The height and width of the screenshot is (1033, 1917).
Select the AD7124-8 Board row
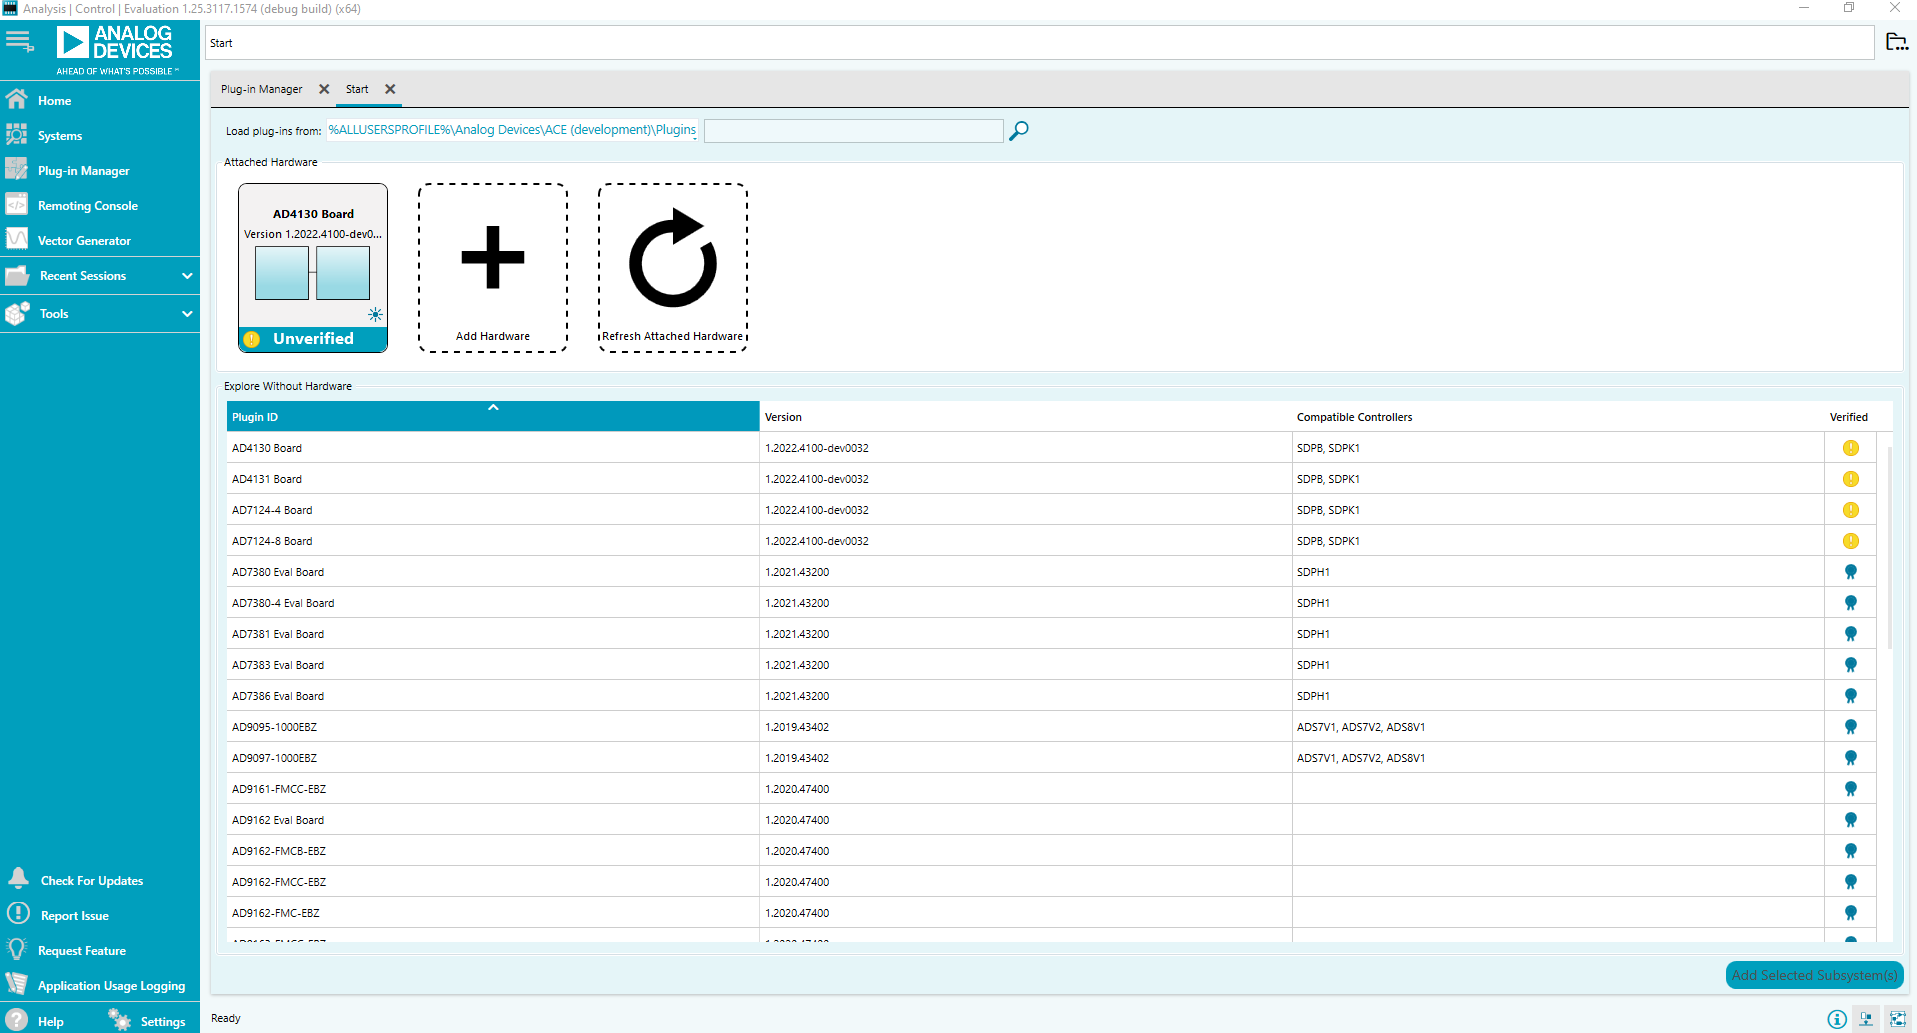[x=1051, y=541]
